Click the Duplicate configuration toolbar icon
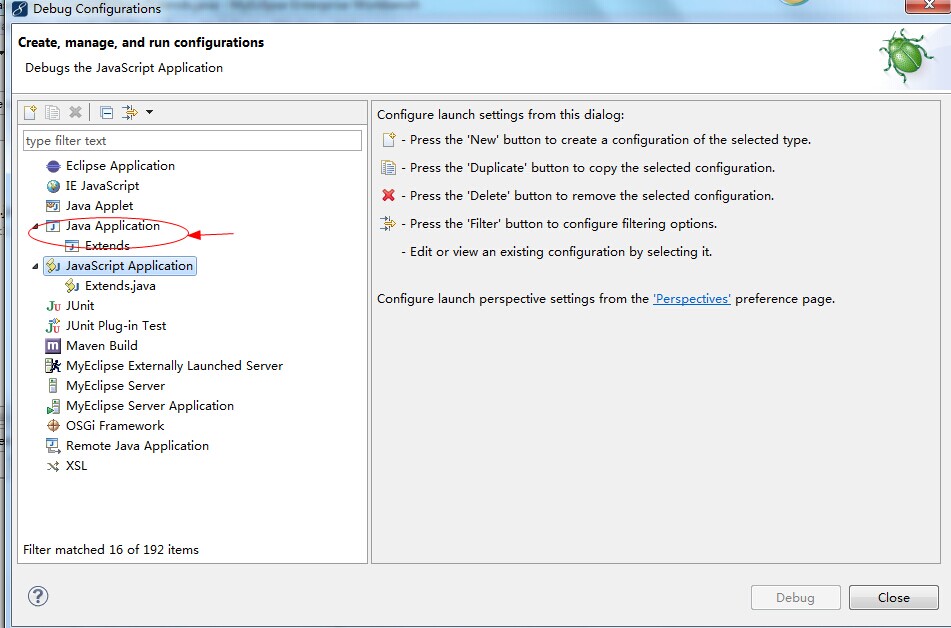 click(53, 112)
